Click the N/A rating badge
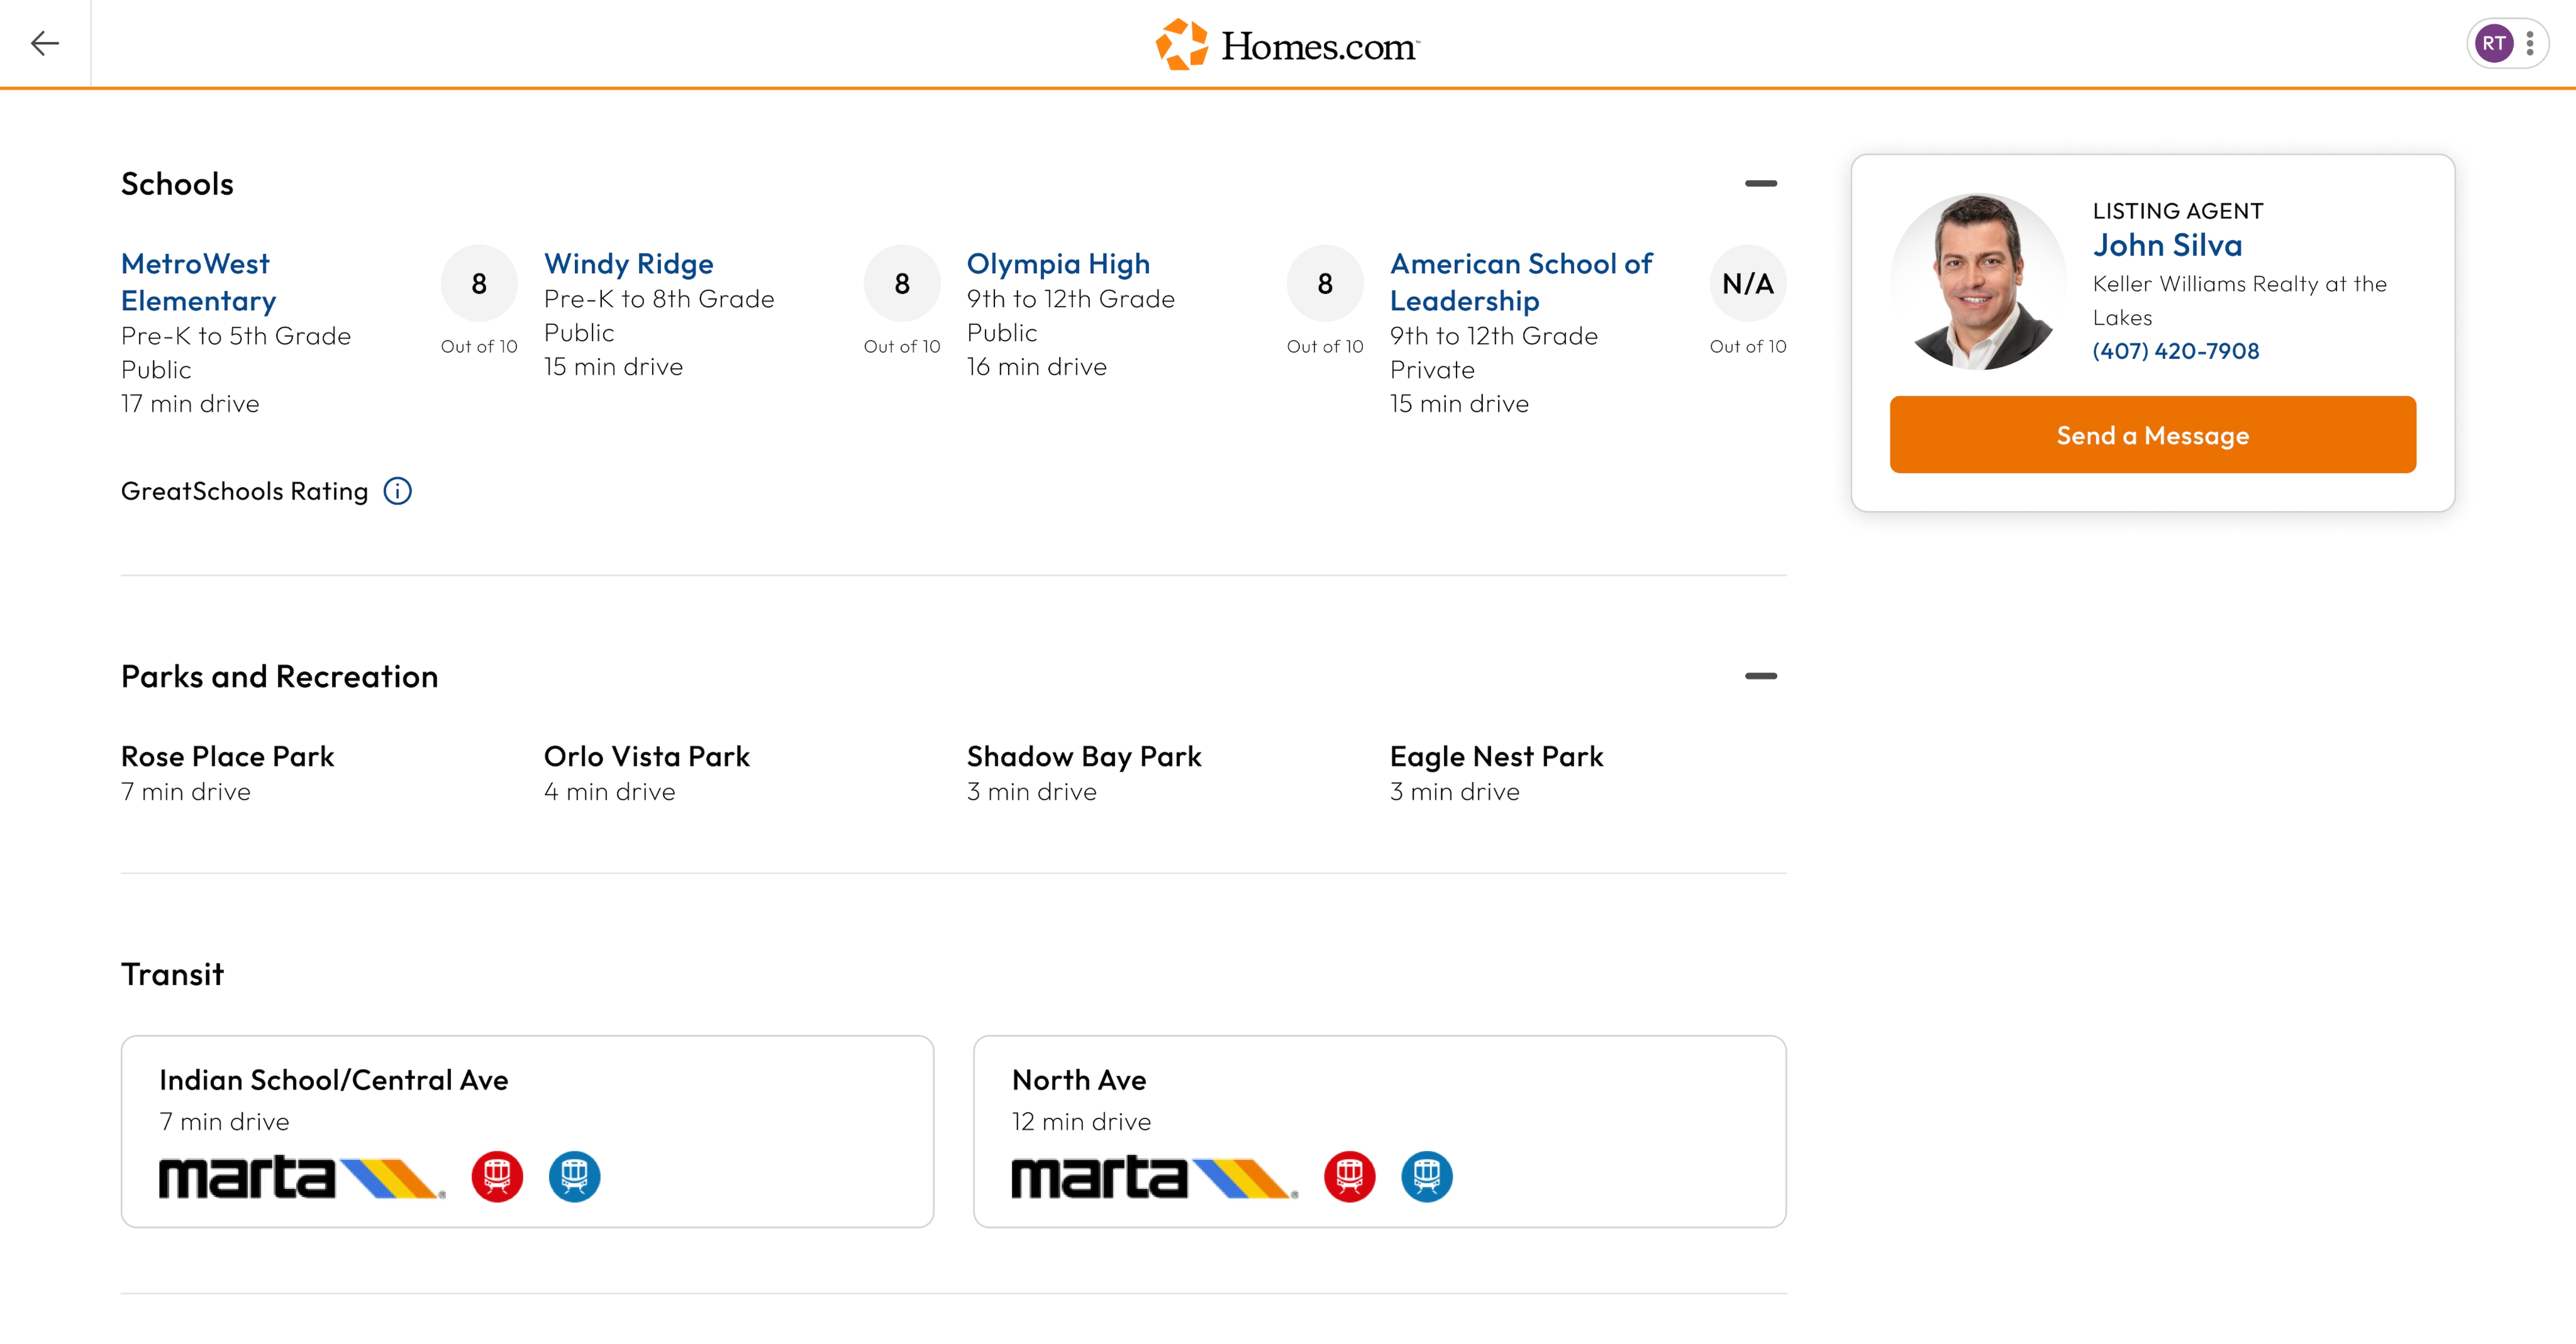This screenshot has height=1344, width=2576. coord(1747,284)
